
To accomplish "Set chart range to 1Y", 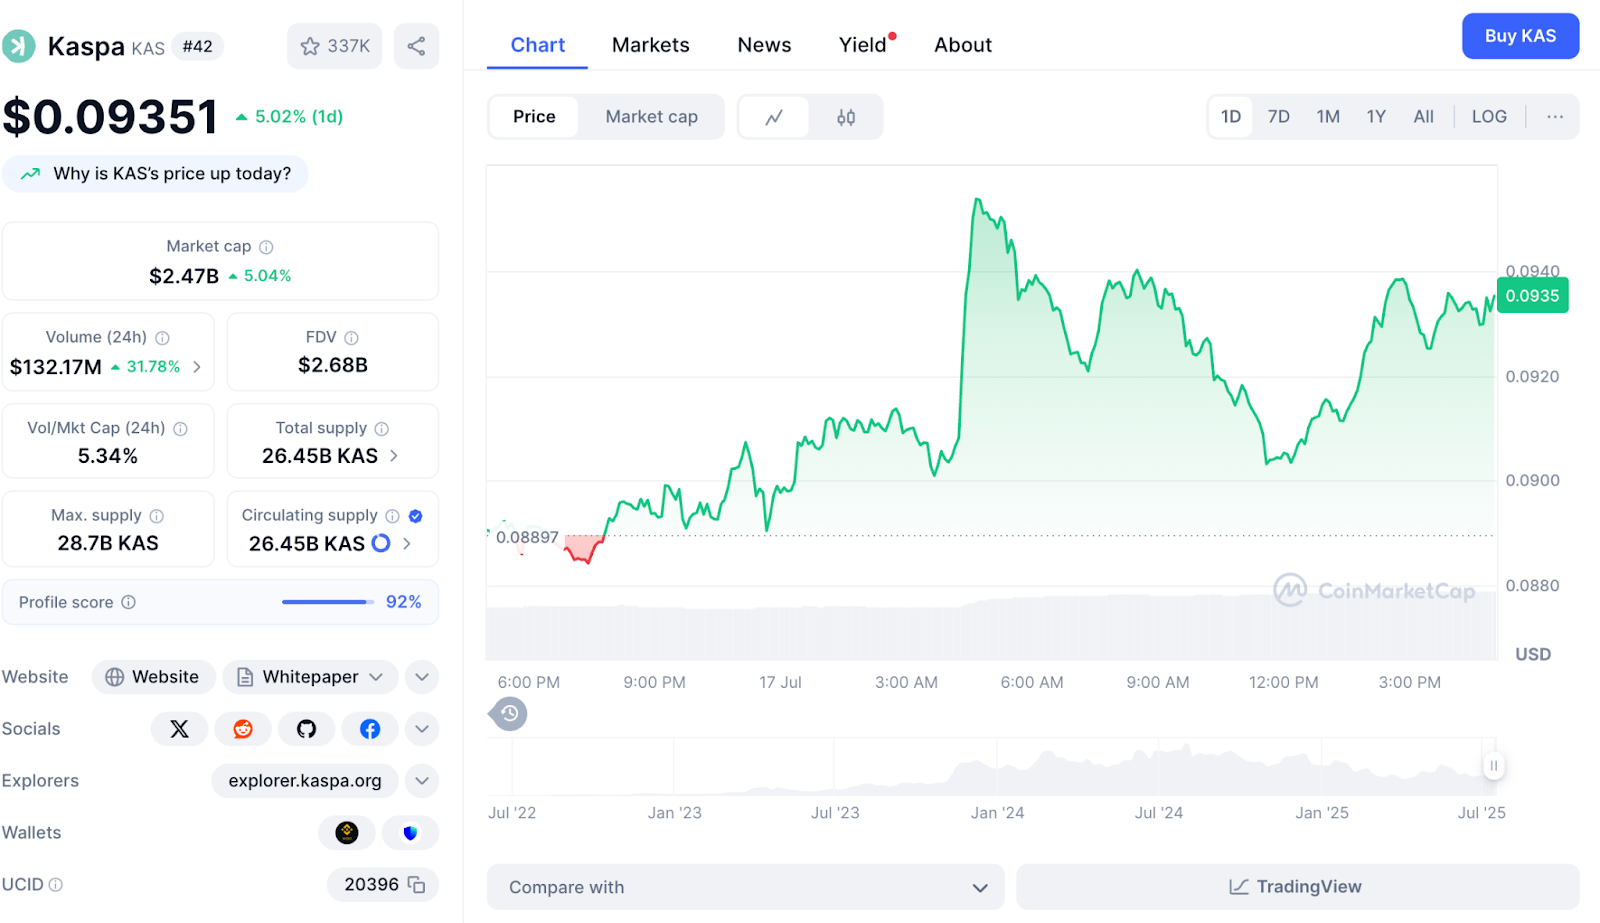I will (x=1376, y=117).
